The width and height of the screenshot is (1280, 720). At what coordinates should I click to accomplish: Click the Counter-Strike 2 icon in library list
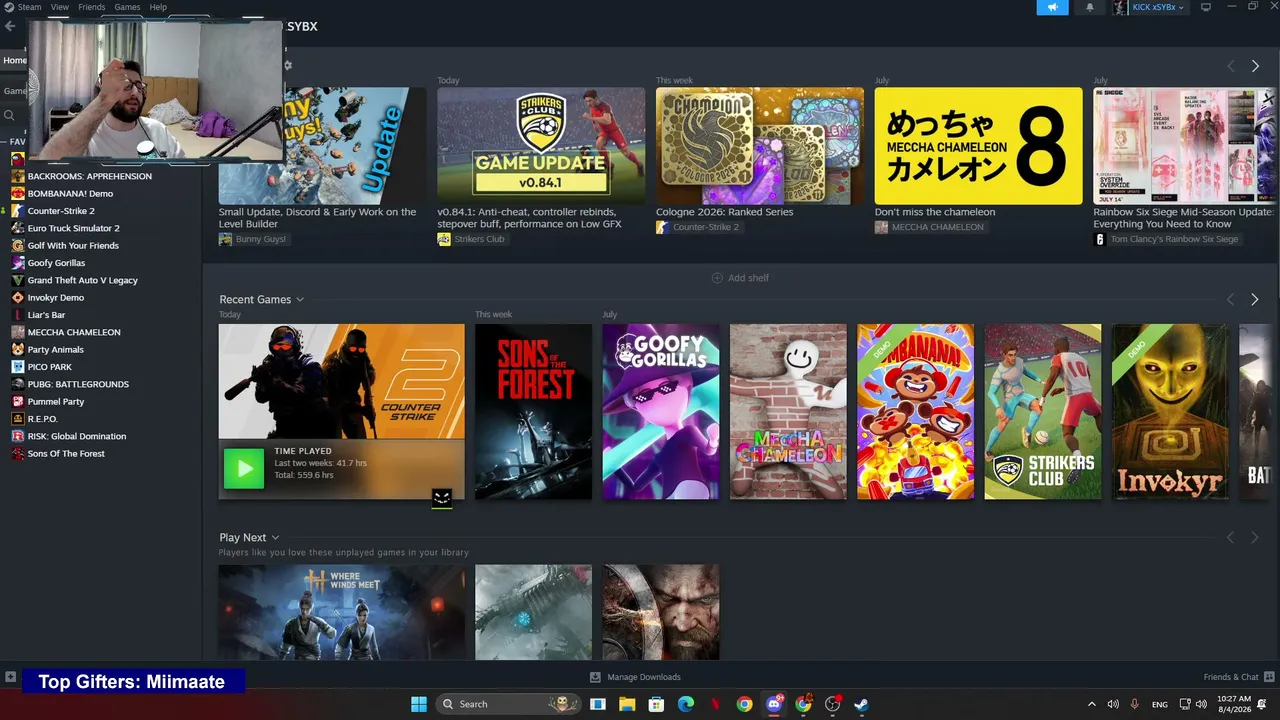pyautogui.click(x=18, y=211)
